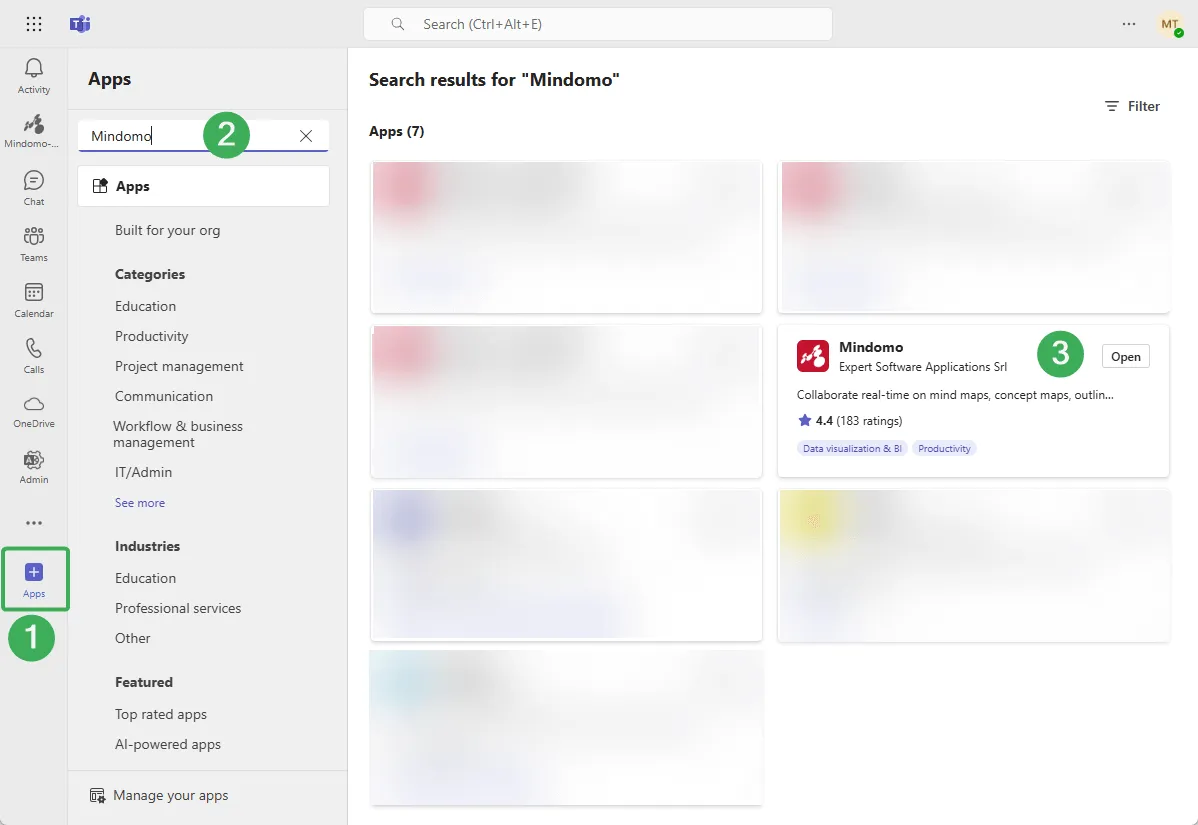
Task: Open the app launcher grid icon
Action: tap(34, 24)
